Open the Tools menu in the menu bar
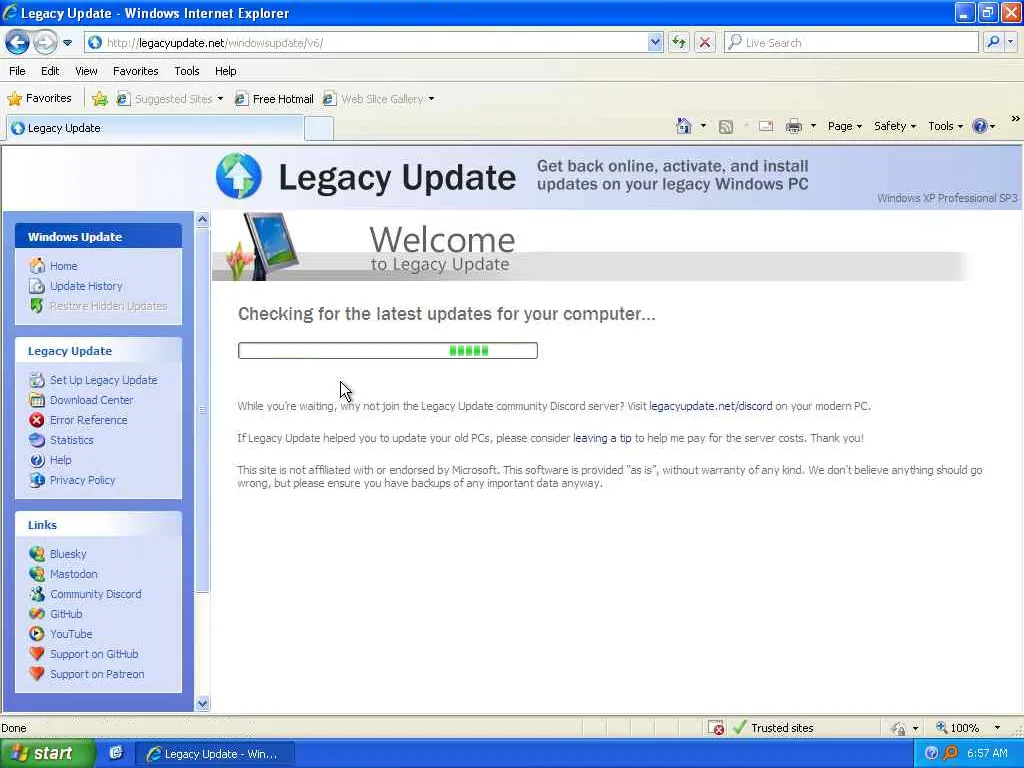 [187, 71]
